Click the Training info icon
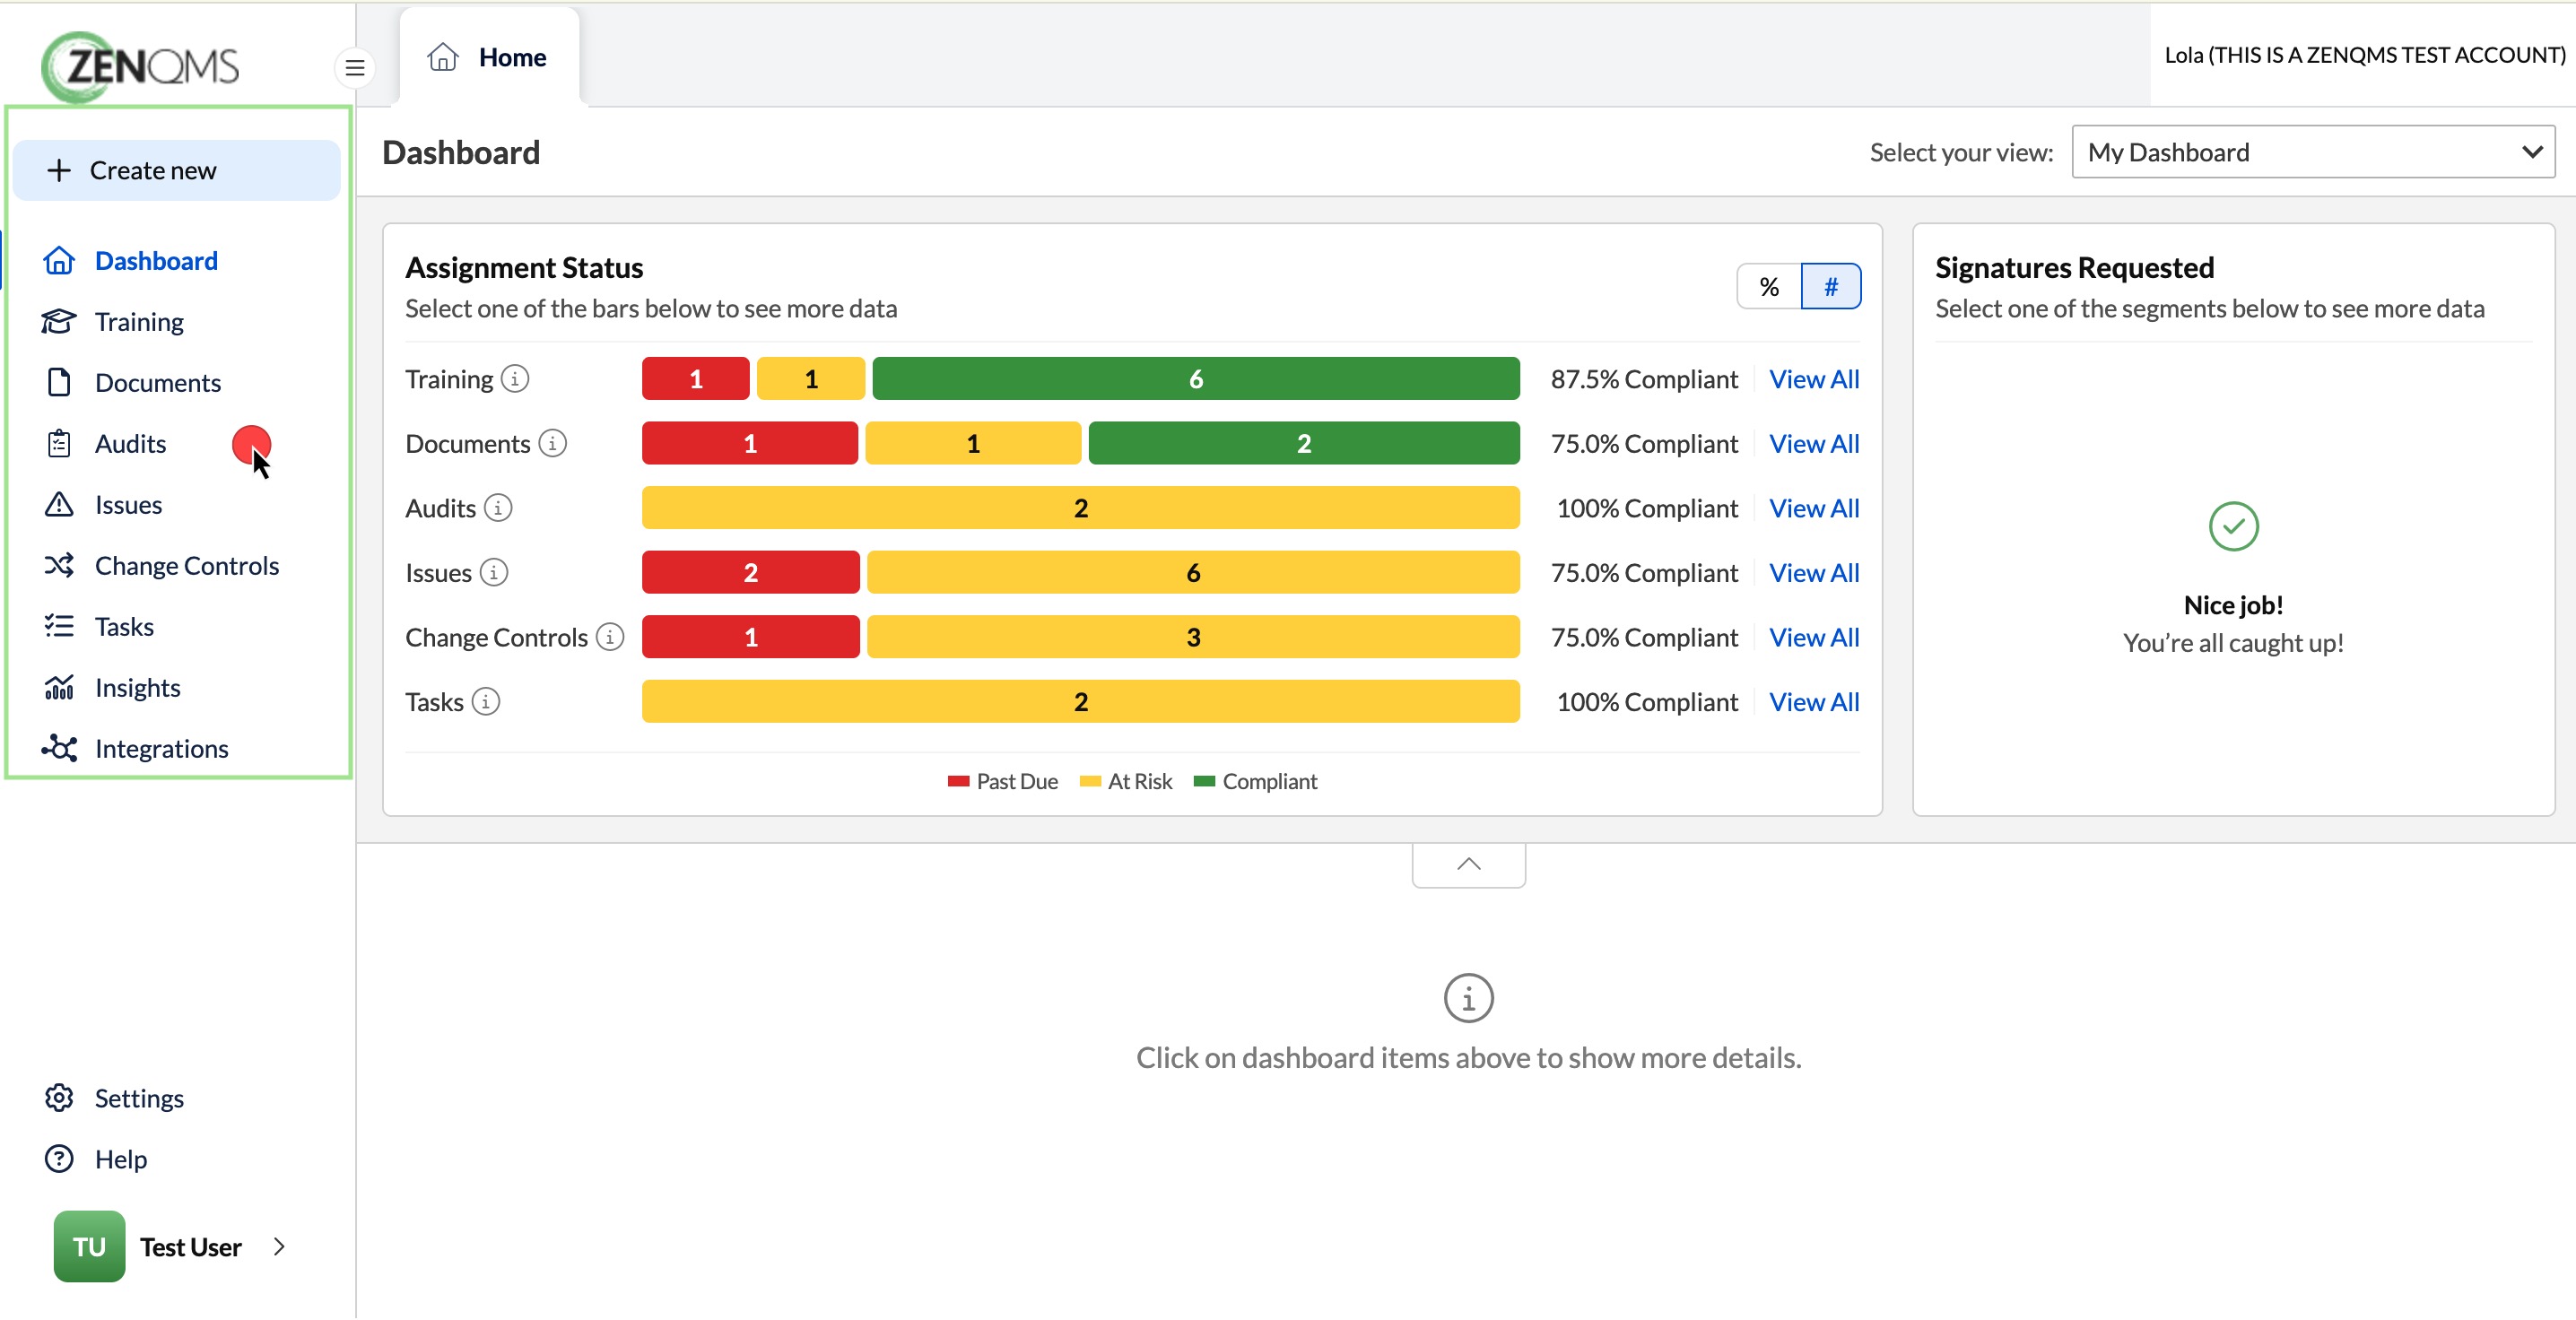The height and width of the screenshot is (1320, 2576). (515, 379)
